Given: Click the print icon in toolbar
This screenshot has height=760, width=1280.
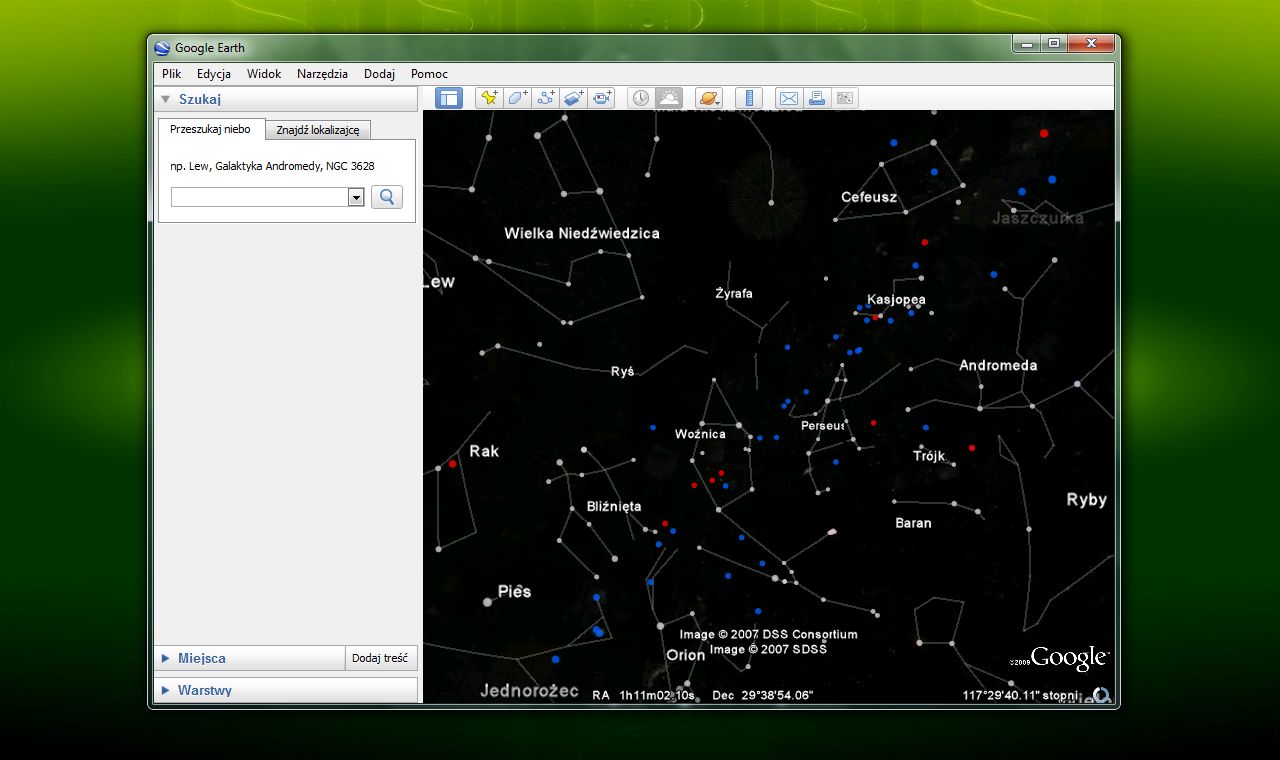Looking at the screenshot, I should pos(817,98).
